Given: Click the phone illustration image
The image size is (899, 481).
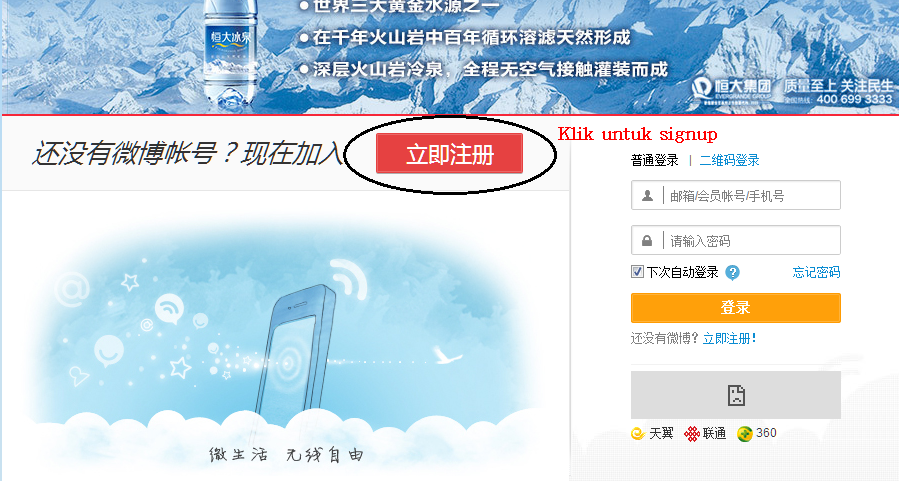Looking at the screenshot, I should coord(298,355).
